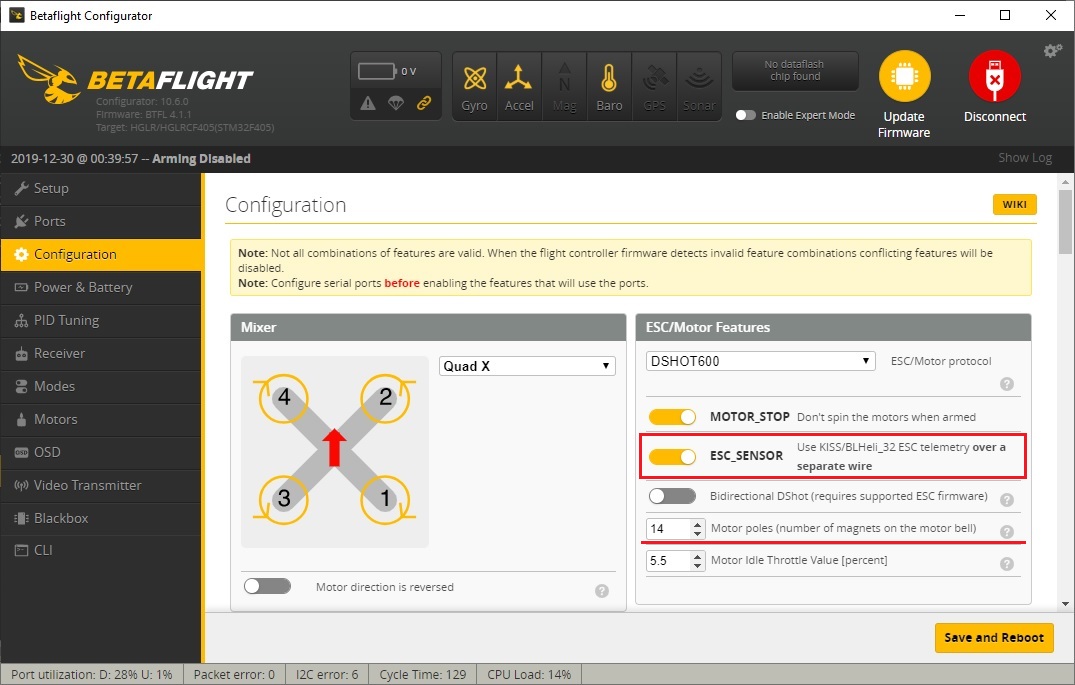Click the failsafe parachute icon
The image size is (1075, 685).
click(x=396, y=104)
